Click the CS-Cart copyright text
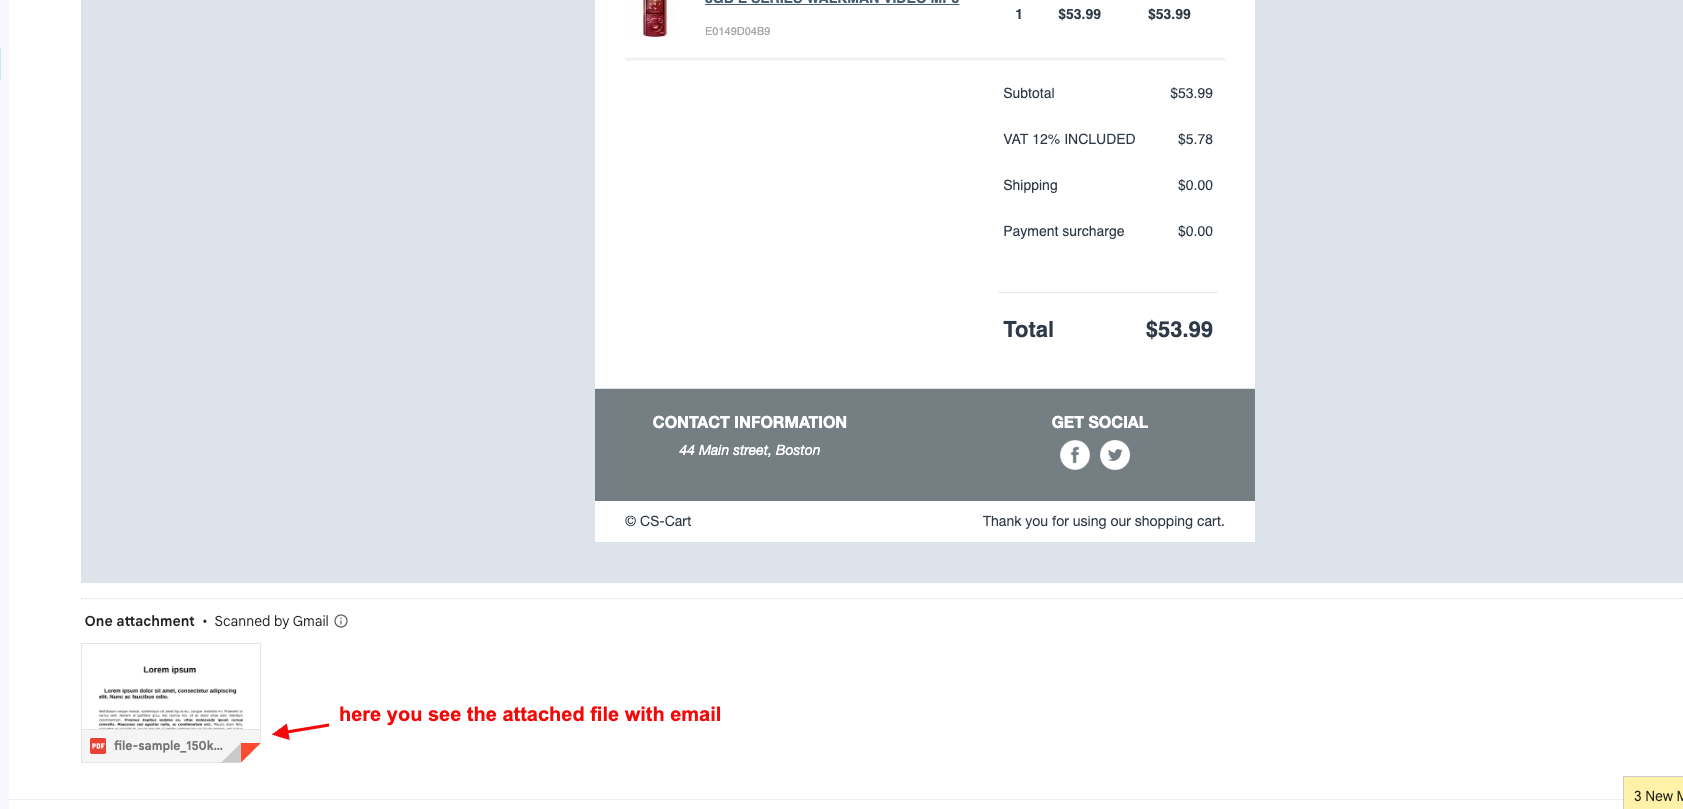This screenshot has height=809, width=1683. (x=658, y=521)
